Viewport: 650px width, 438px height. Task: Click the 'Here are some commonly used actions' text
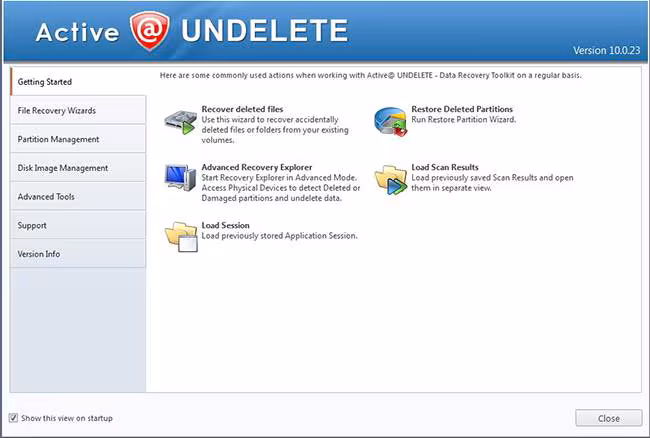[371, 75]
